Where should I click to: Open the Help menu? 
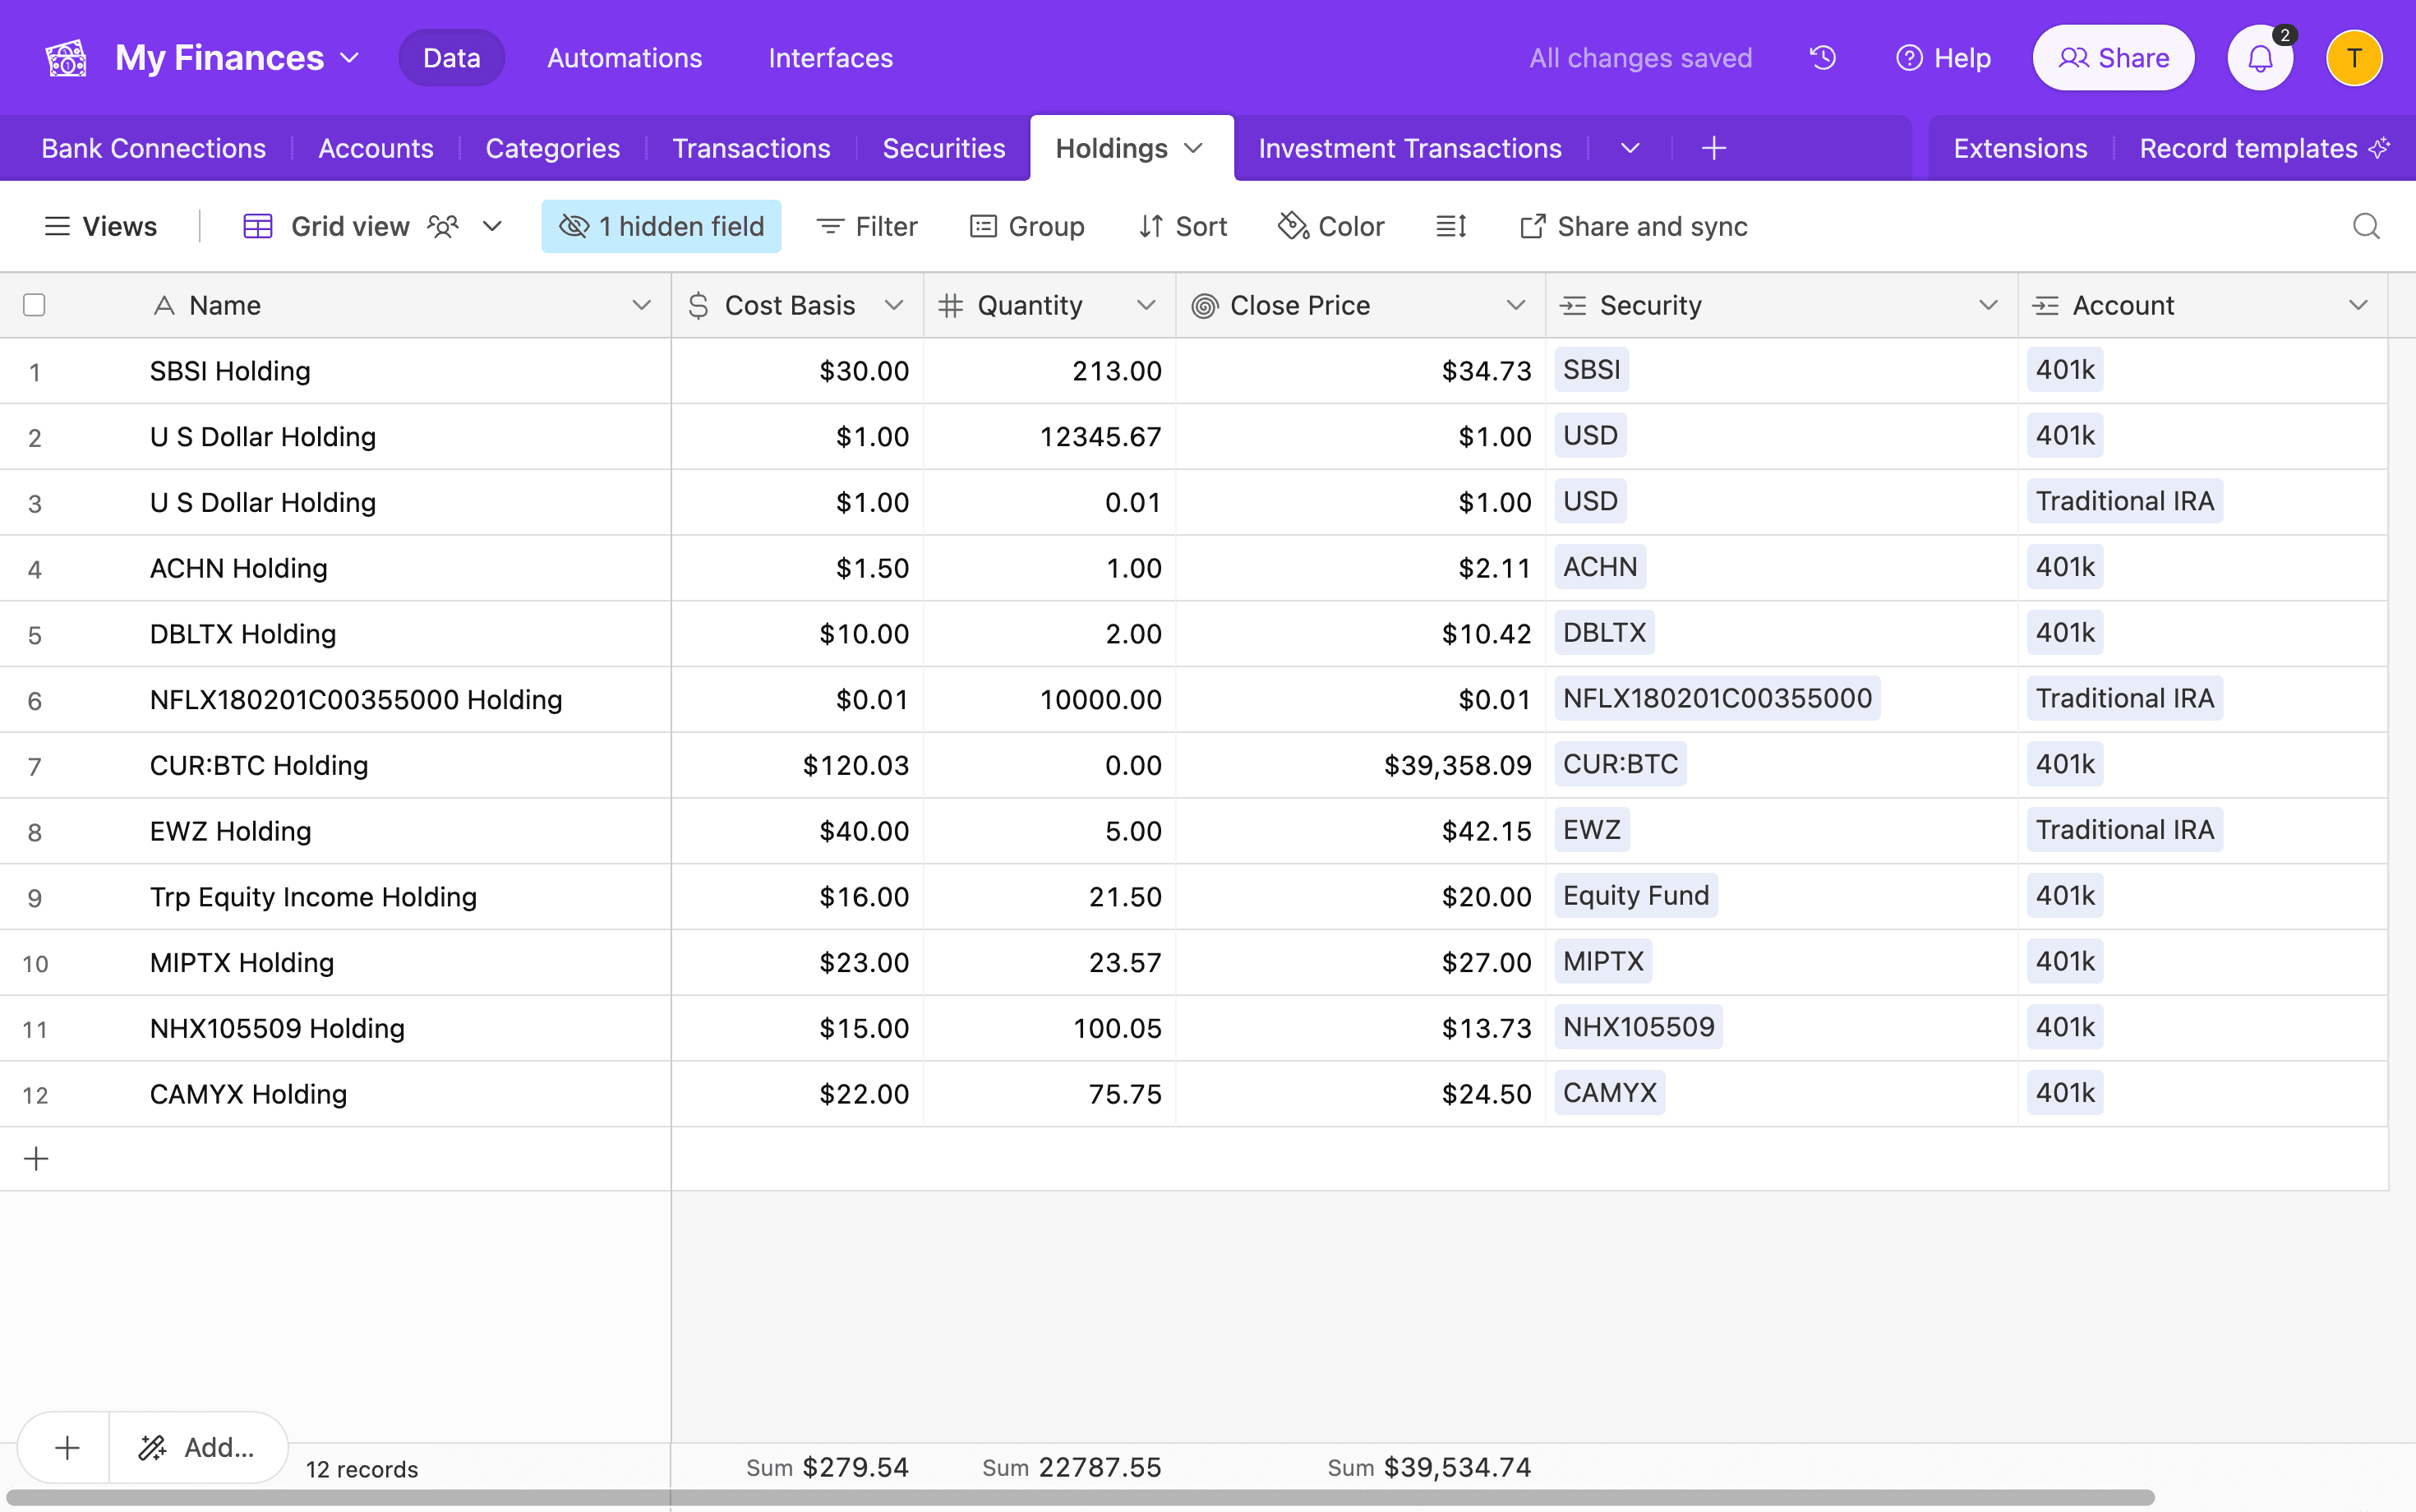[x=1943, y=57]
